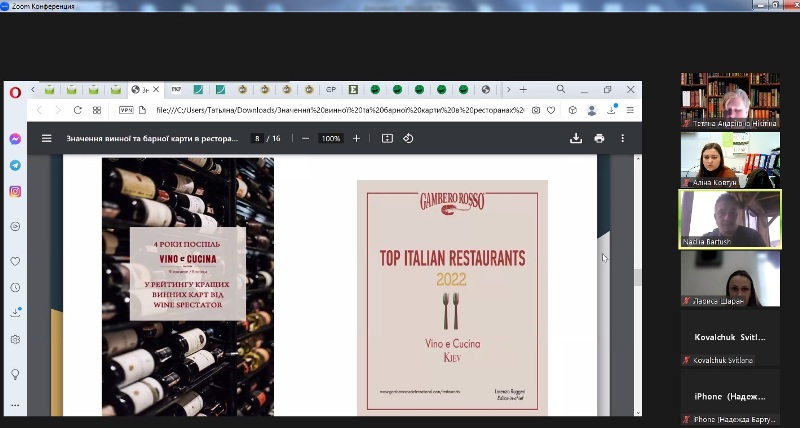800x428 pixels.
Task: Open Telegram in the Opera sidebar
Action: tap(15, 165)
